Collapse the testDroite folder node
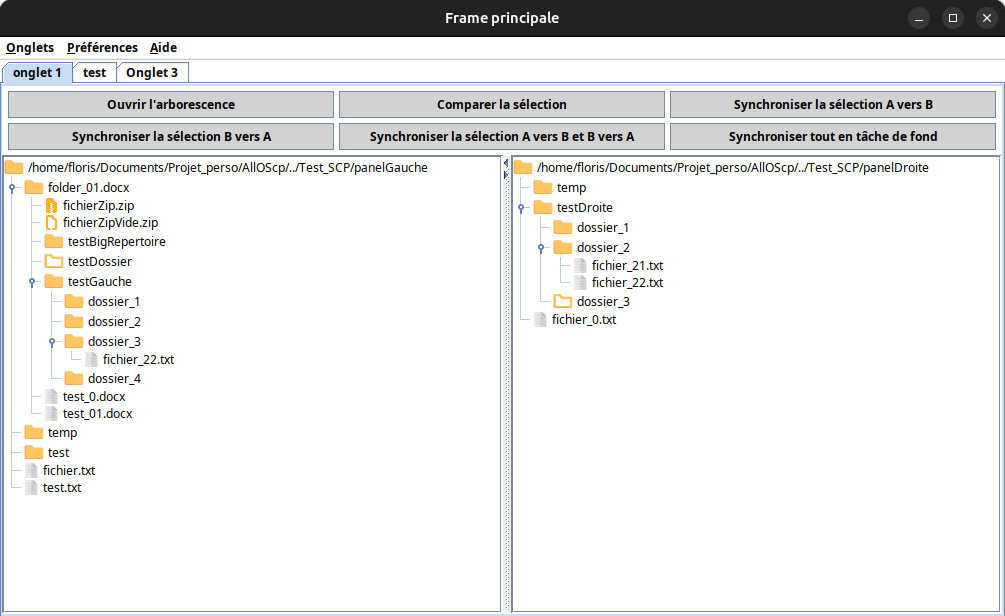The height and width of the screenshot is (616, 1005). (x=521, y=208)
